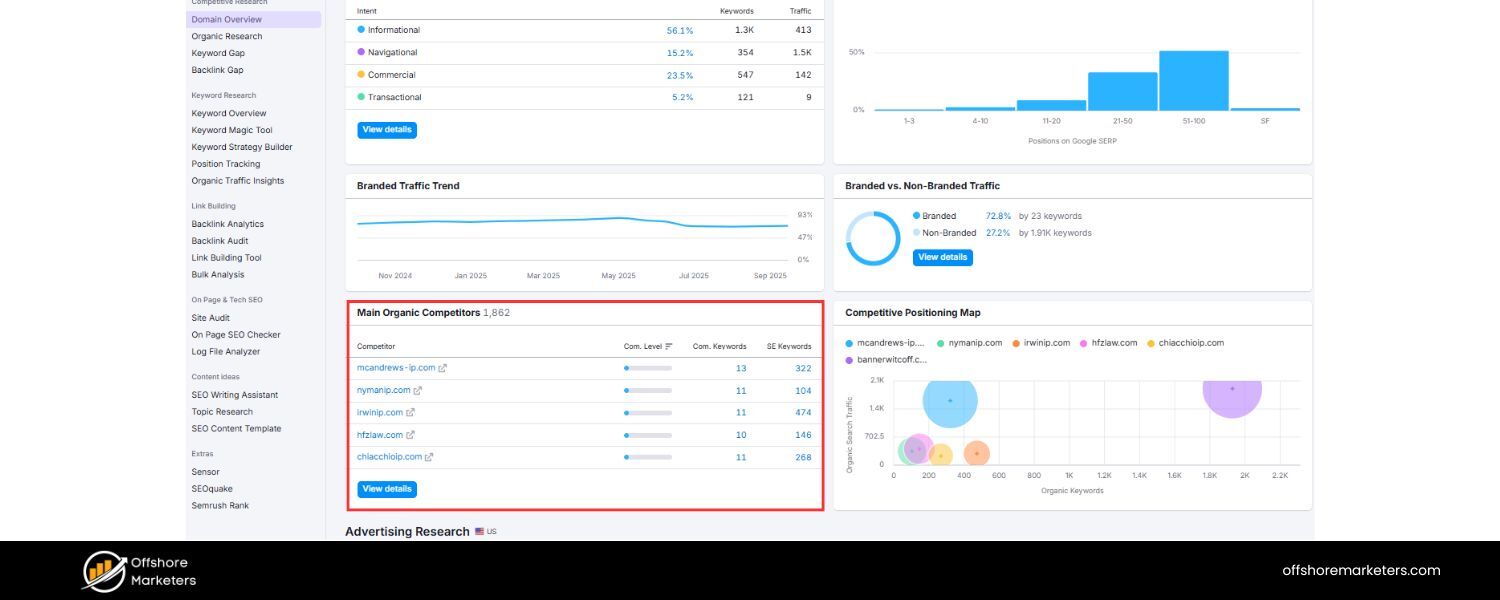Go to Keyword Magic Tool
The height and width of the screenshot is (600, 1500).
[x=232, y=130]
